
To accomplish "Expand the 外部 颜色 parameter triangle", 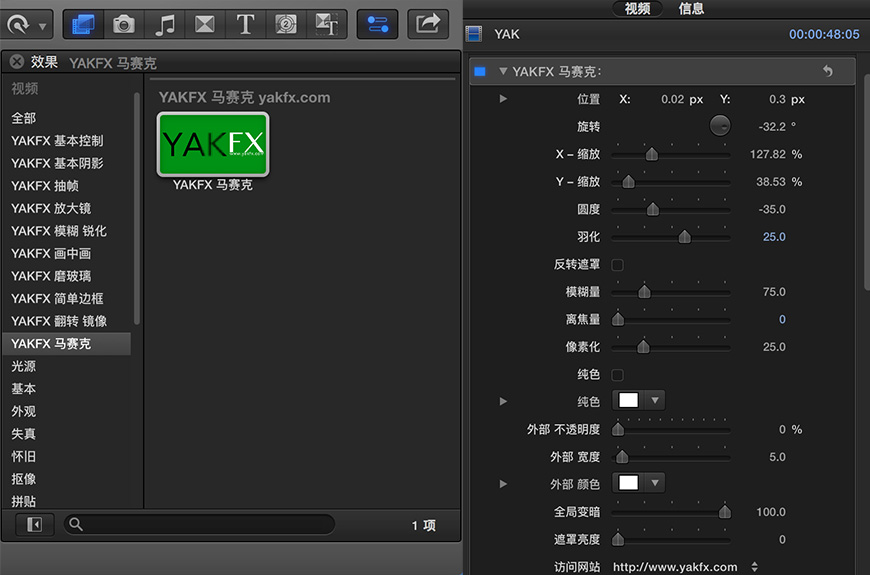I will tap(503, 483).
